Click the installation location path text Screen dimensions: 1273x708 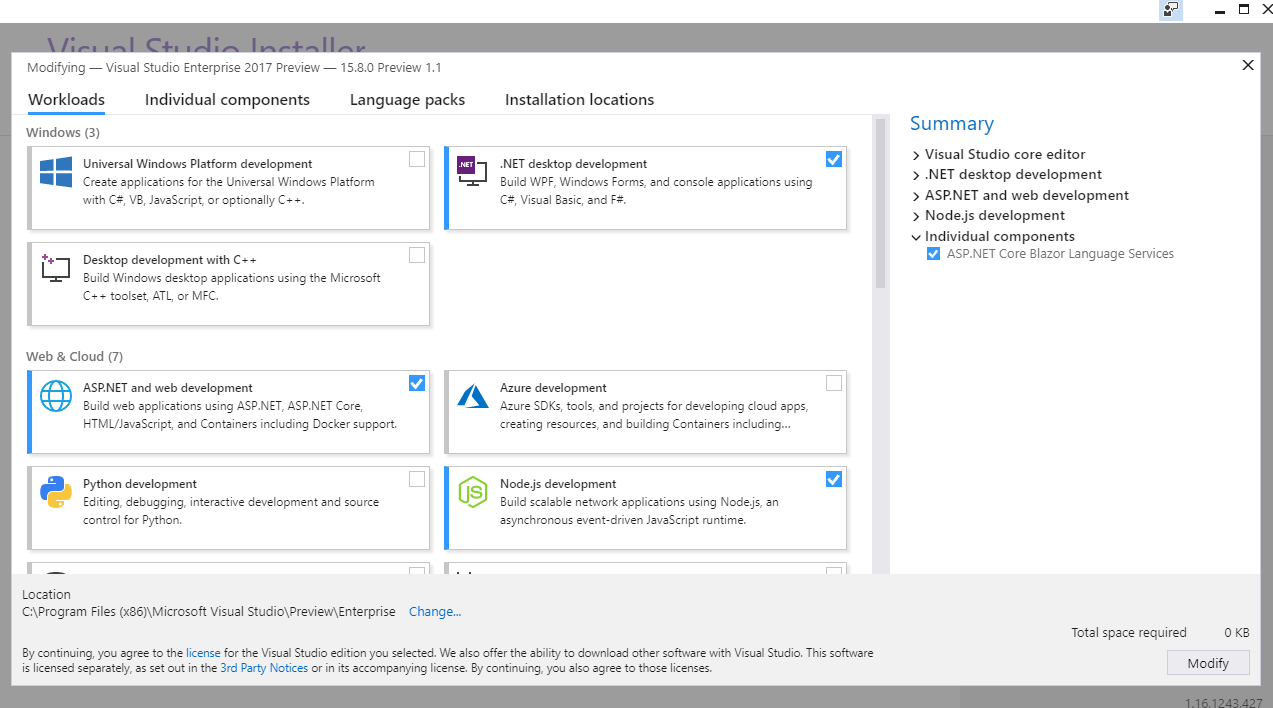209,612
